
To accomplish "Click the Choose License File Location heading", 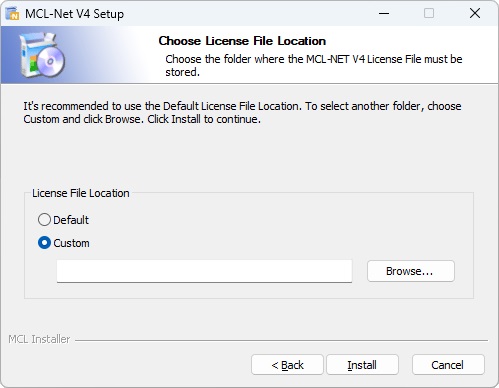I will (242, 41).
